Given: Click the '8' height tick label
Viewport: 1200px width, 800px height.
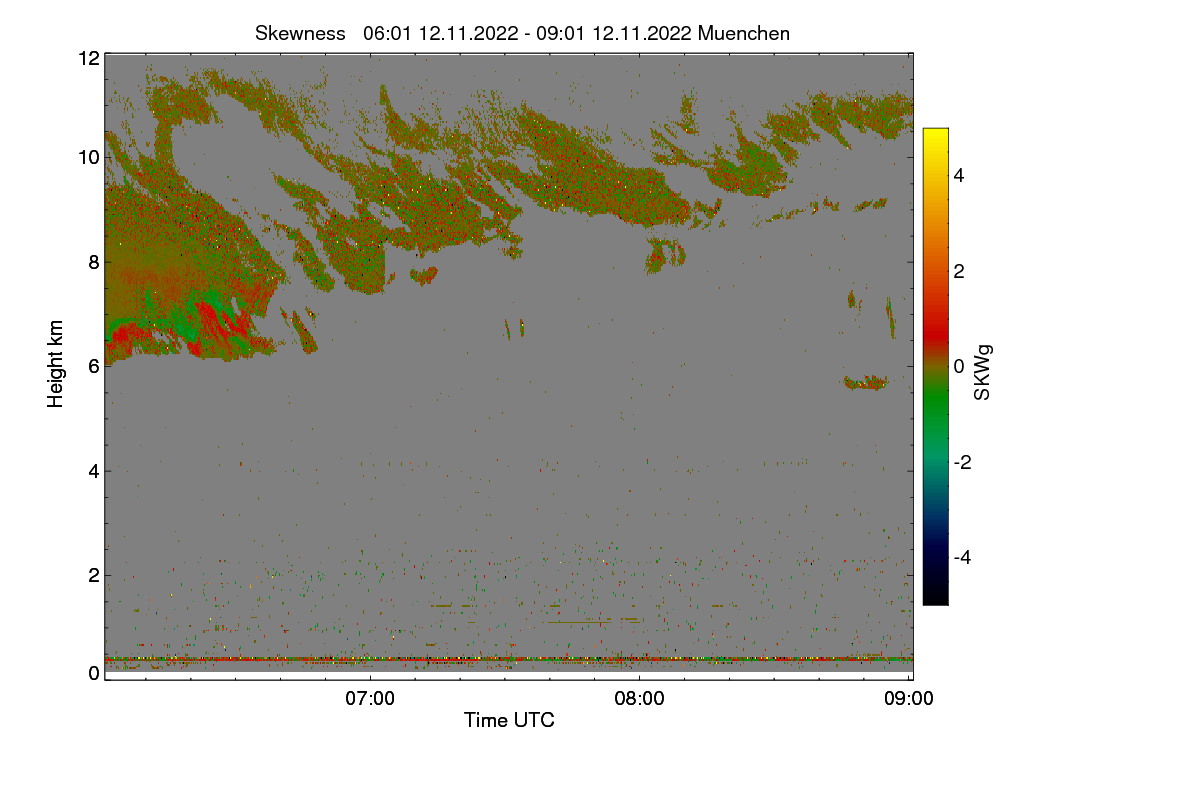Looking at the screenshot, I should (x=94, y=262).
